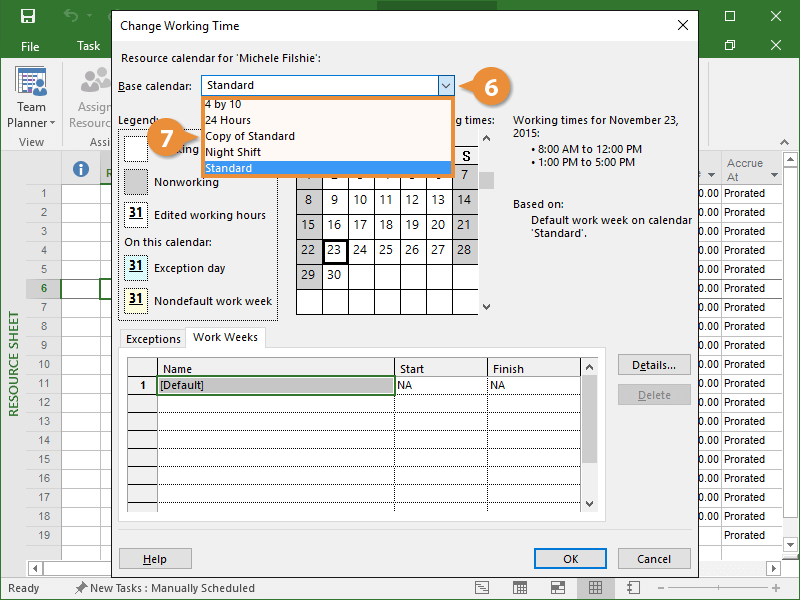This screenshot has width=800, height=600.
Task: Open the File menu tab
Action: [30, 46]
